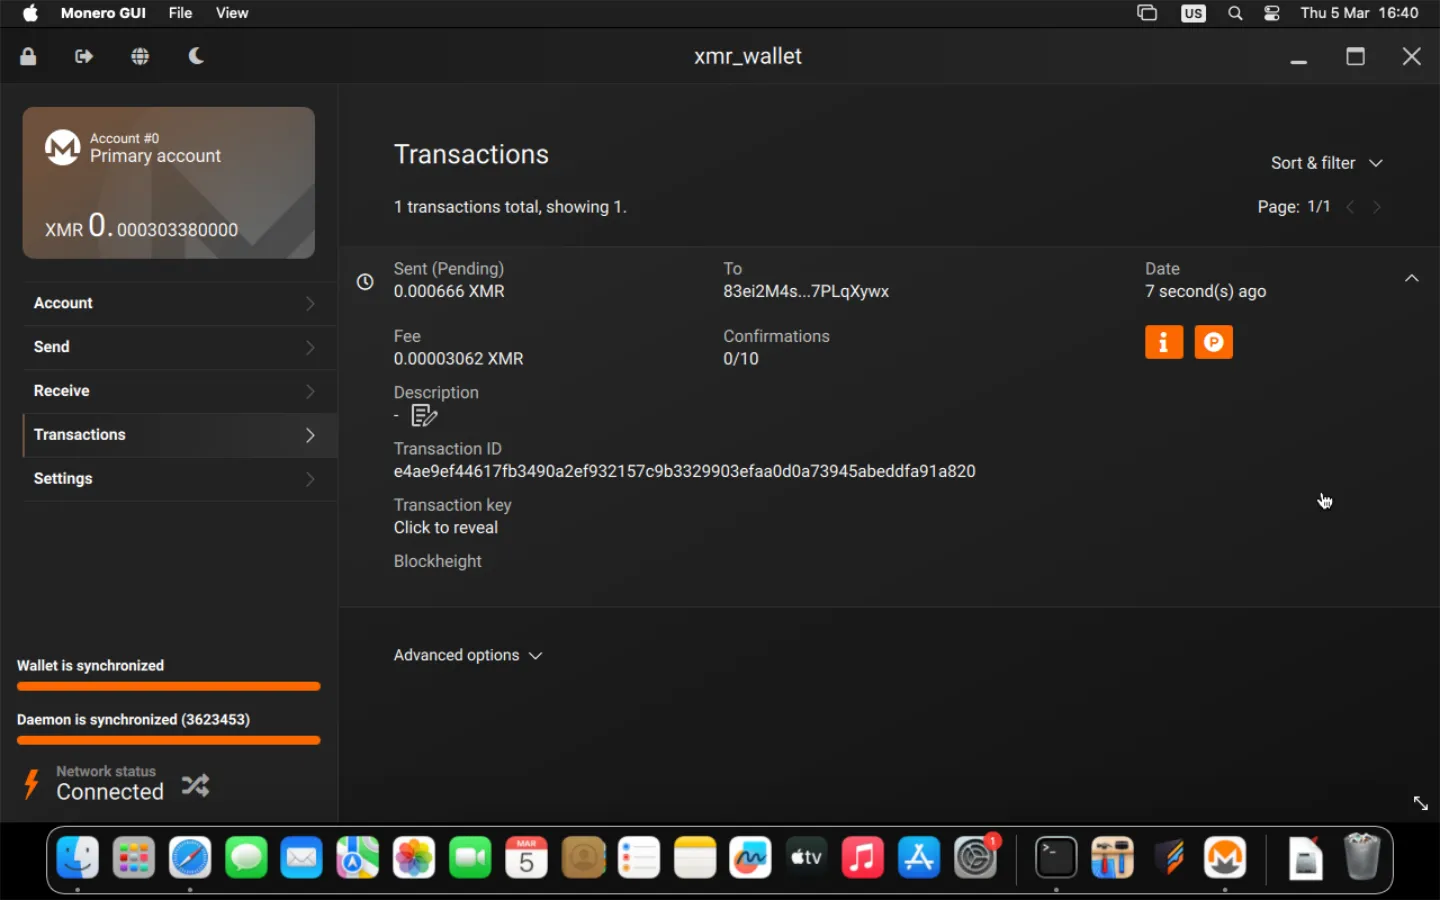Click the Stage Manager menu bar icon
1440x900 pixels.
tap(1147, 13)
